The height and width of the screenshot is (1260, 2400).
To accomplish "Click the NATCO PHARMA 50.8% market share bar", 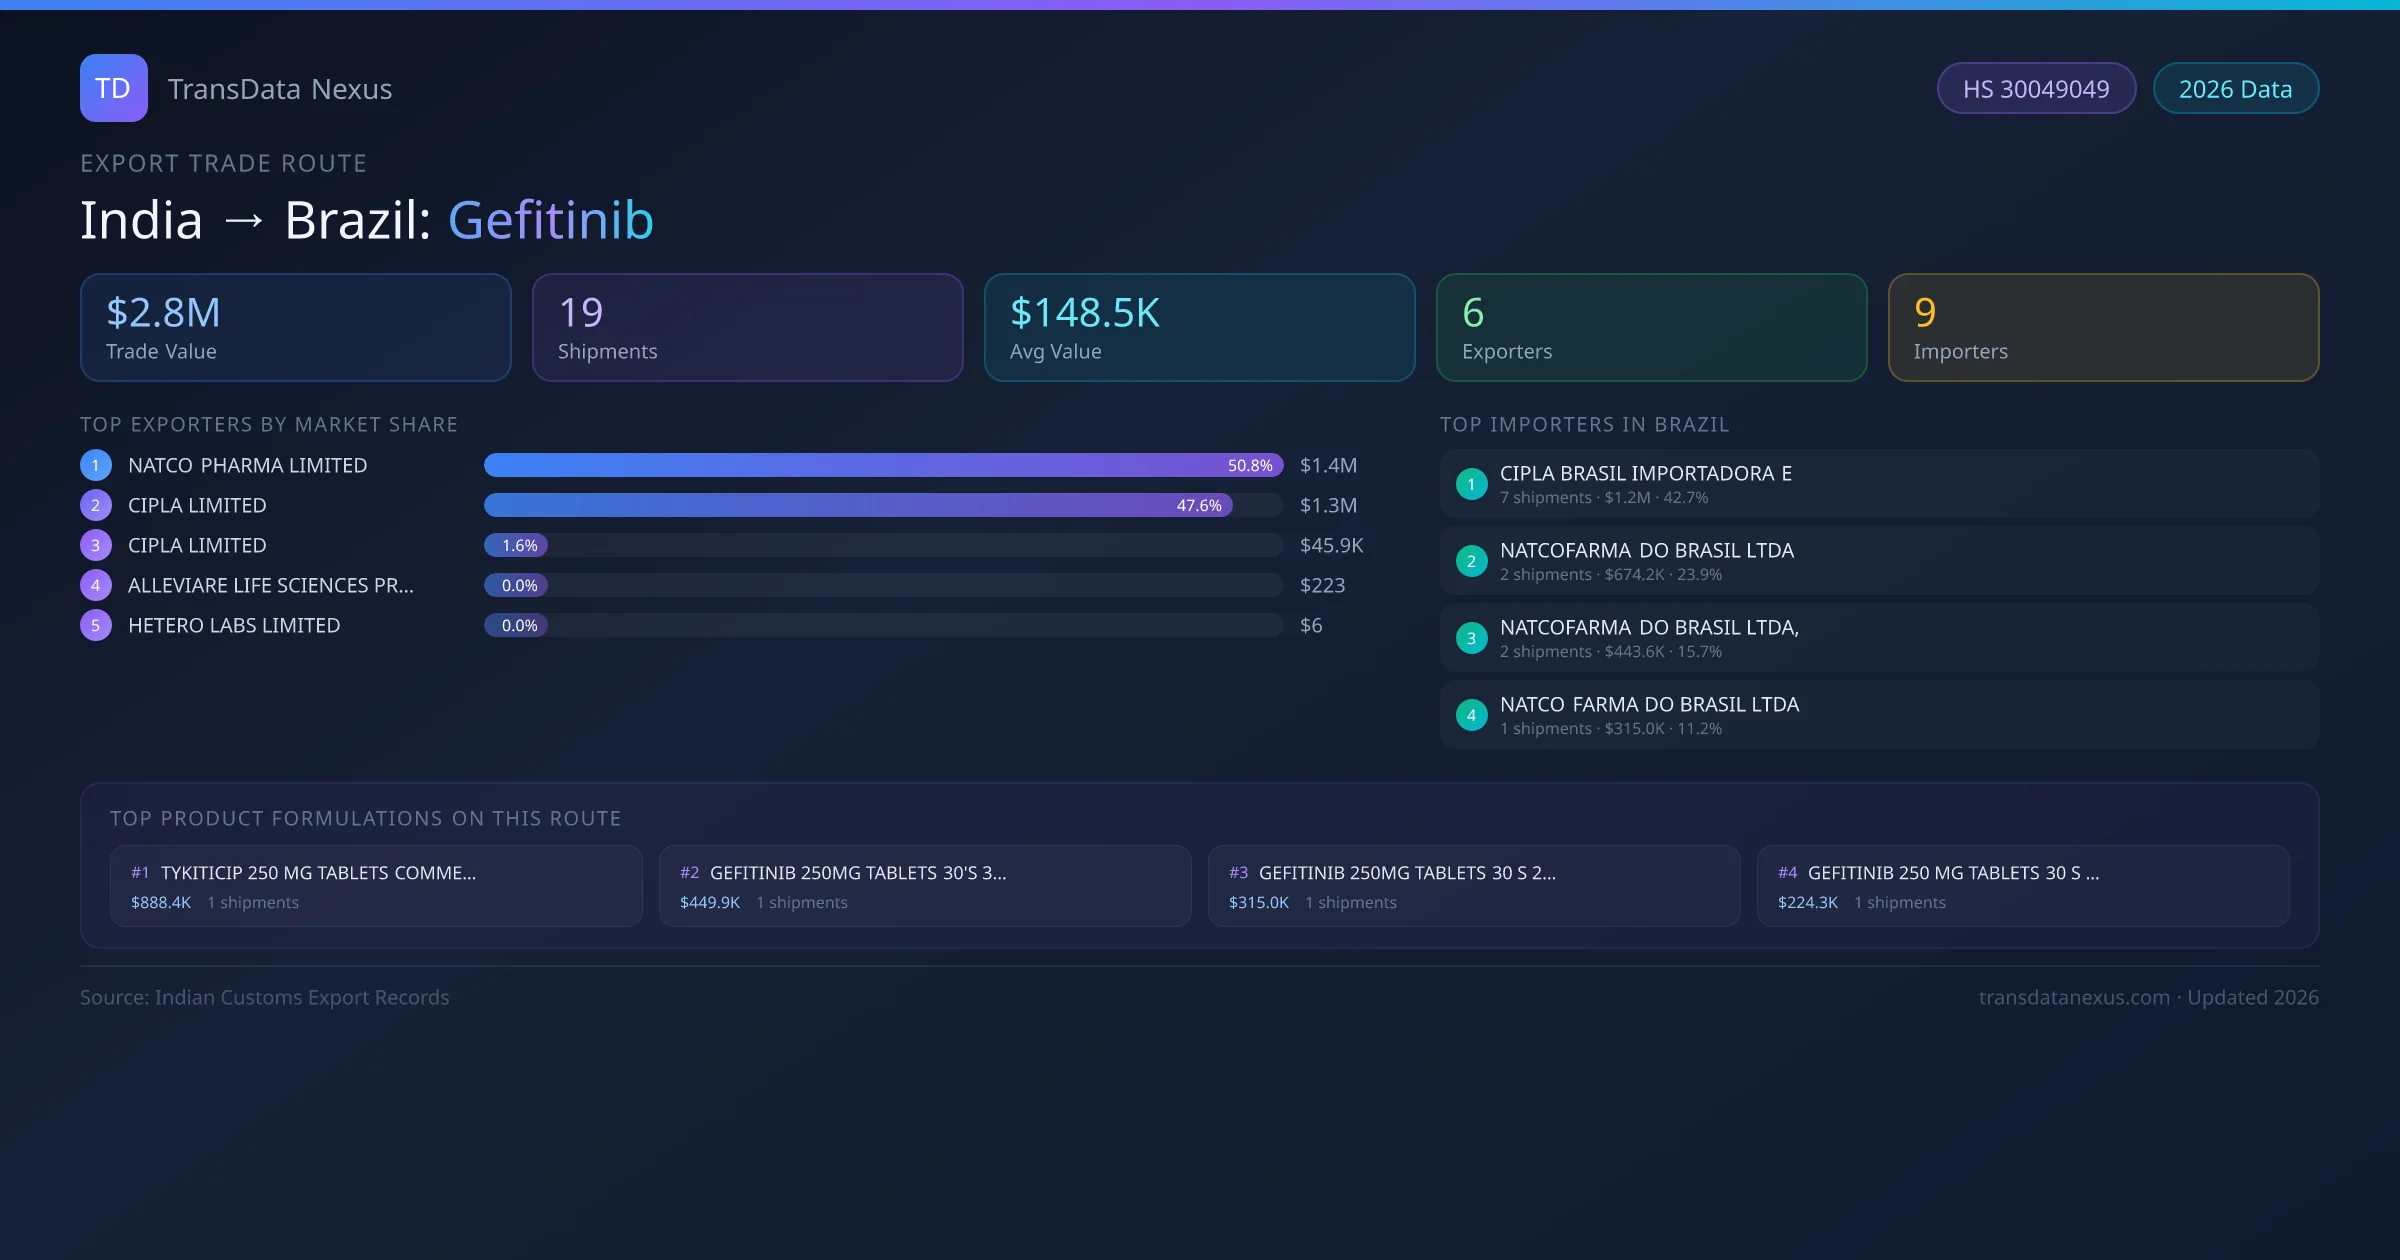I will click(x=882, y=465).
